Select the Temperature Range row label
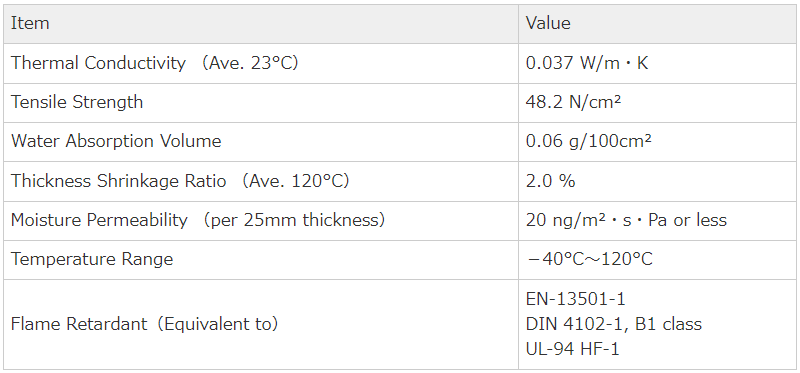Screen dimensions: 800x373 pos(92,259)
